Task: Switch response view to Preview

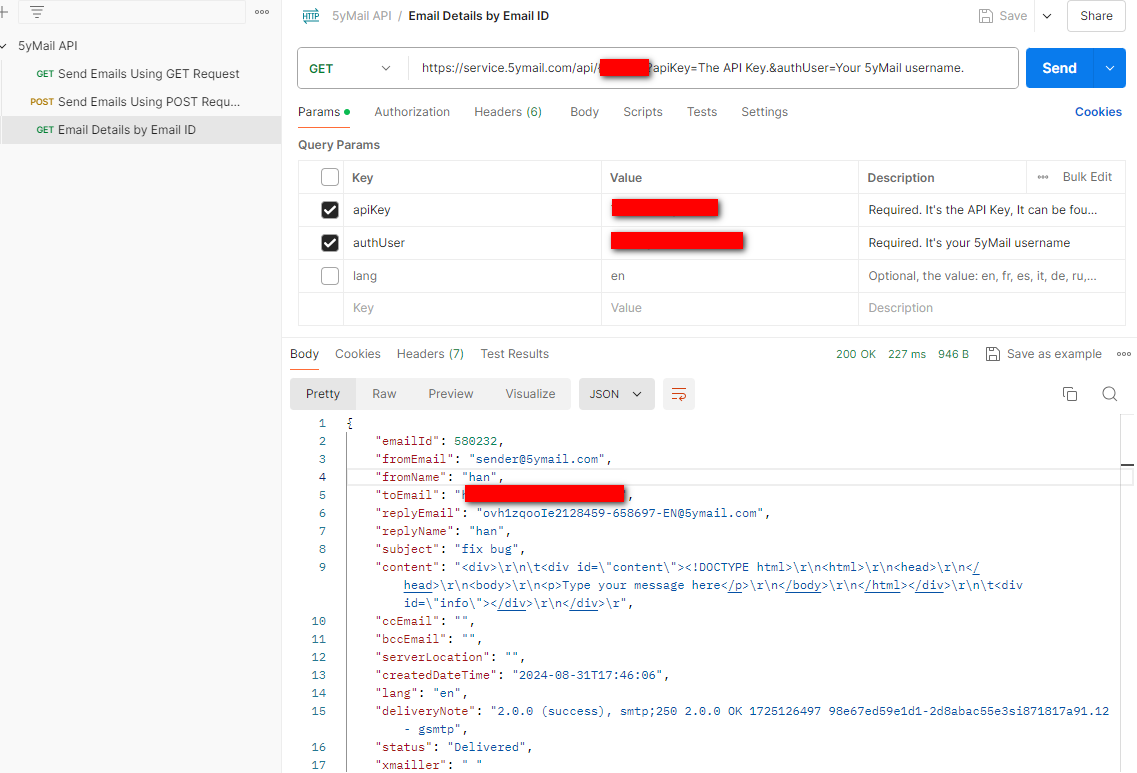Action: pyautogui.click(x=450, y=394)
